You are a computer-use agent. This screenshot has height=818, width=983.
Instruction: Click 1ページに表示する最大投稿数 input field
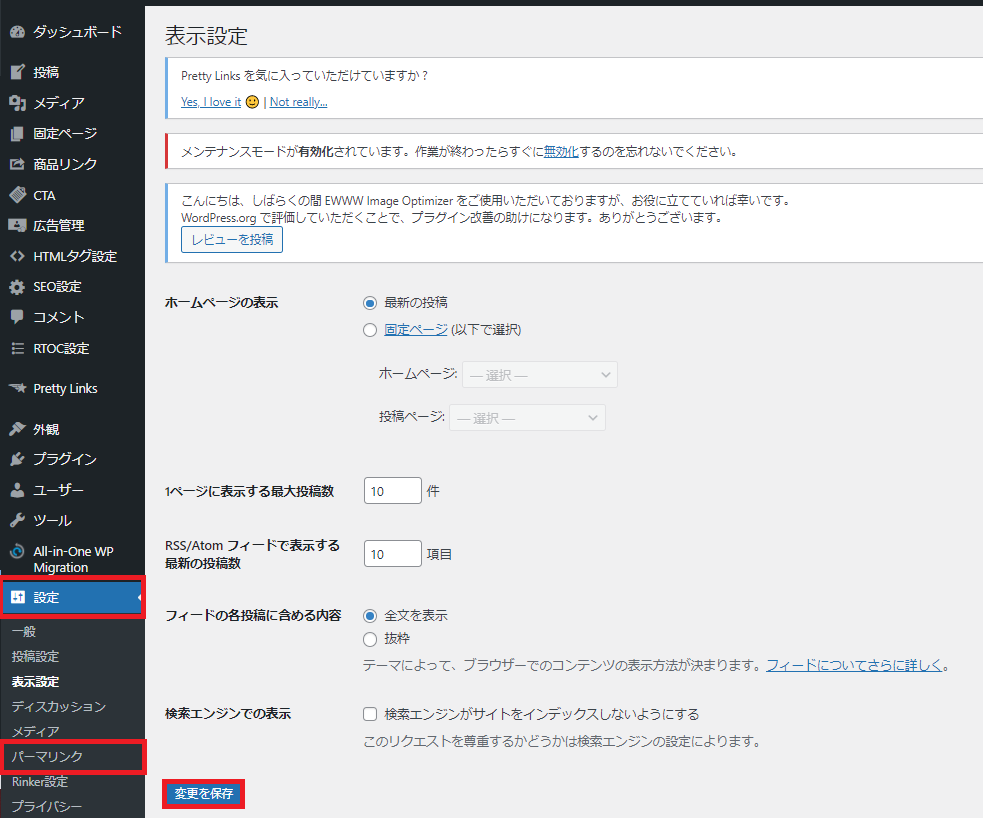(x=392, y=490)
